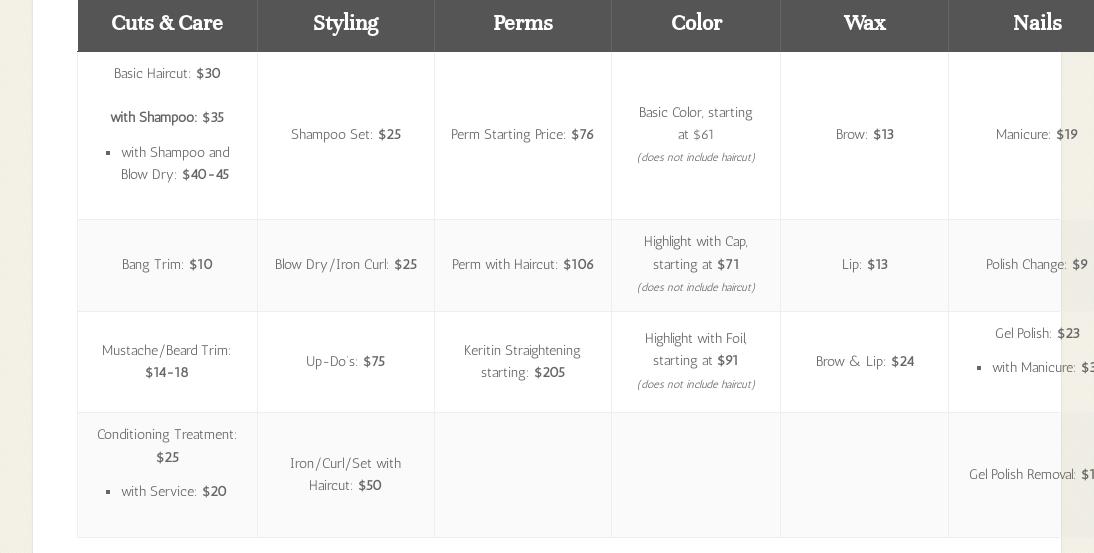Click the Bang Trim $10 entry

[167, 264]
